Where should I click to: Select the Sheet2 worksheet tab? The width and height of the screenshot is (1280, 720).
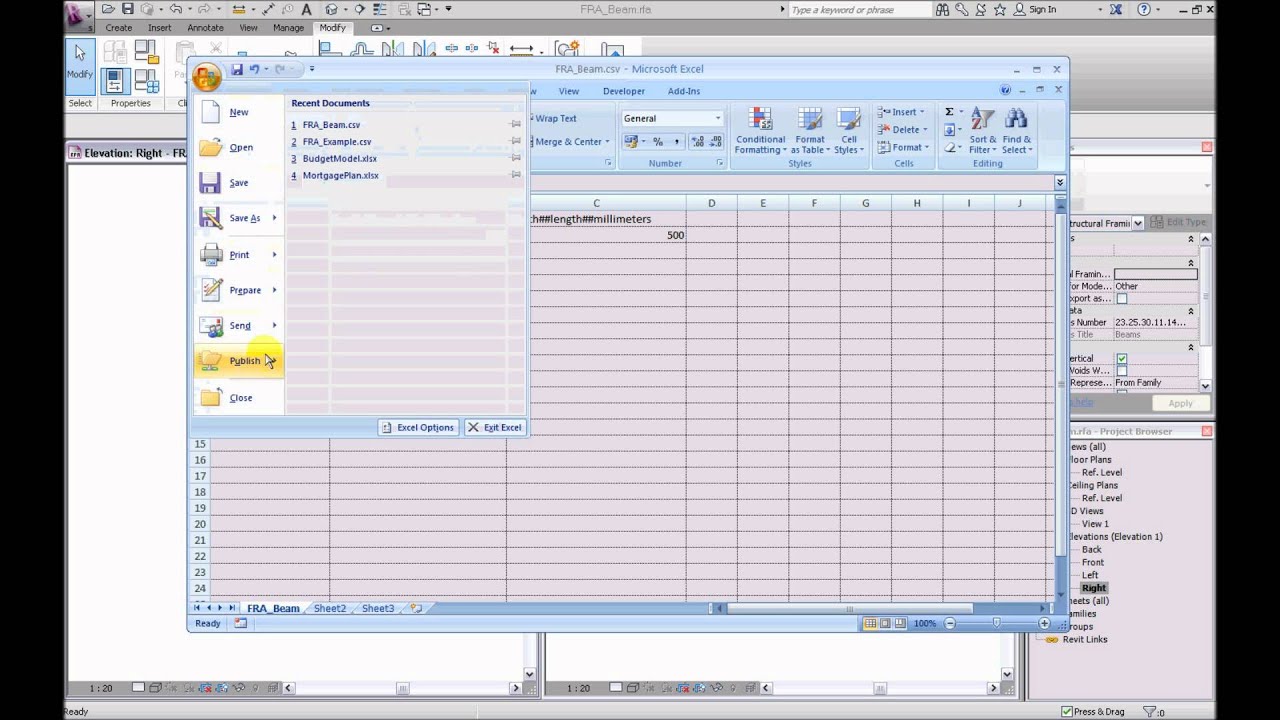(x=329, y=608)
